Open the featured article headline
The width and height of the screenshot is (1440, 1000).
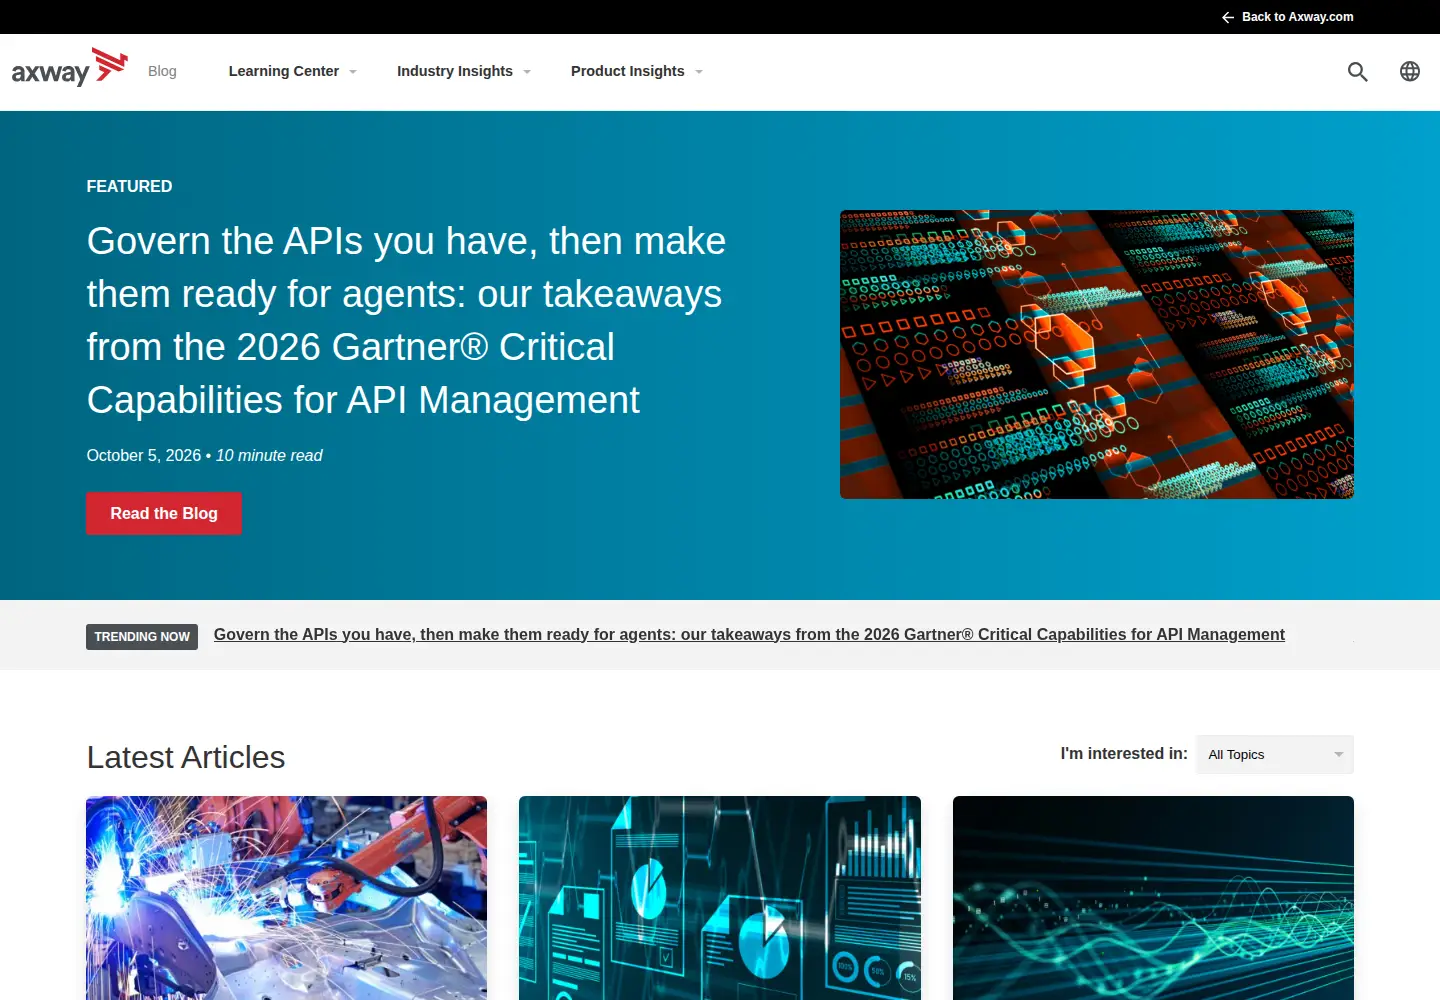point(407,320)
